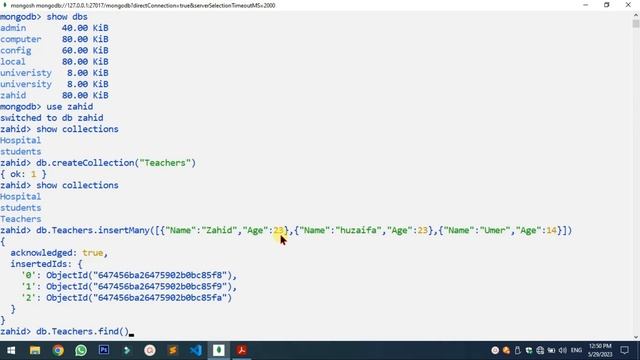This screenshot has height=360, width=640.
Task: Open the round white-red taskbar app
Action: click(x=150, y=350)
